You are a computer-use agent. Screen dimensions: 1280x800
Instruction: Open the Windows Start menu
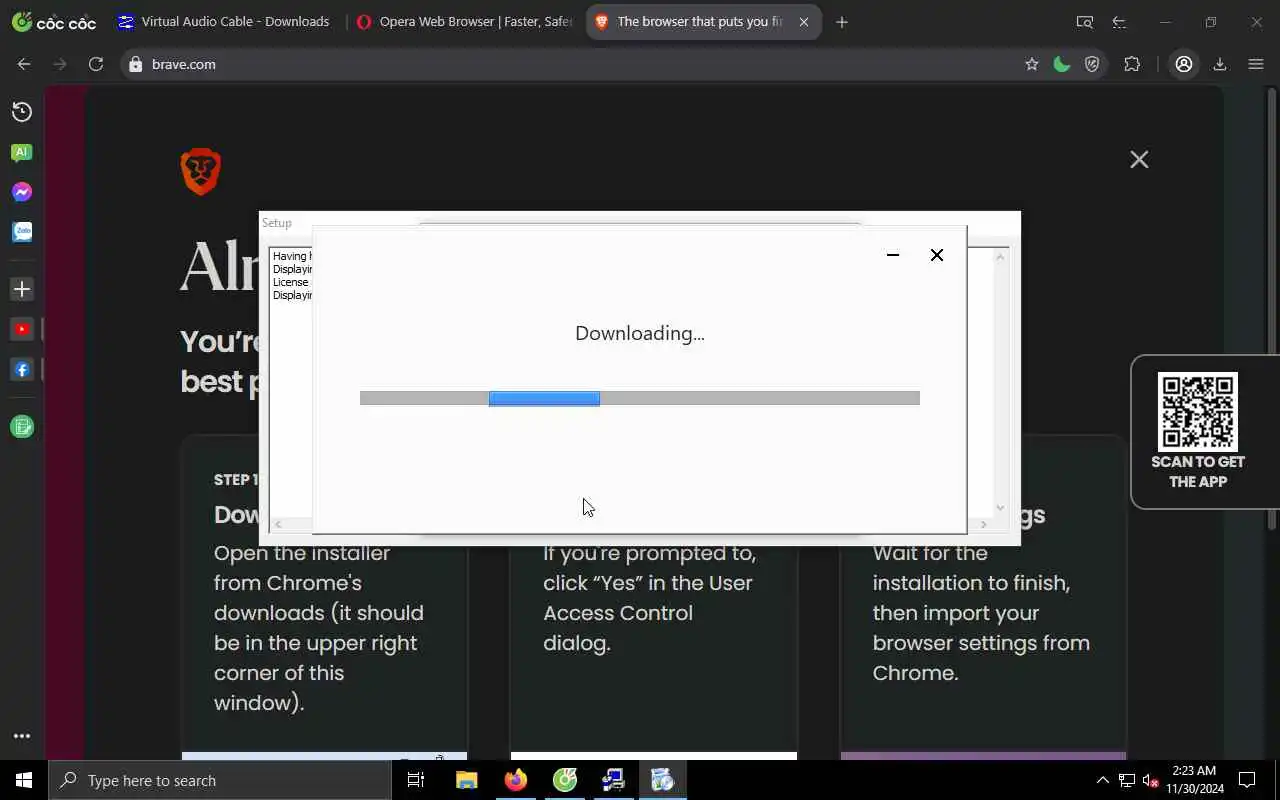[24, 780]
